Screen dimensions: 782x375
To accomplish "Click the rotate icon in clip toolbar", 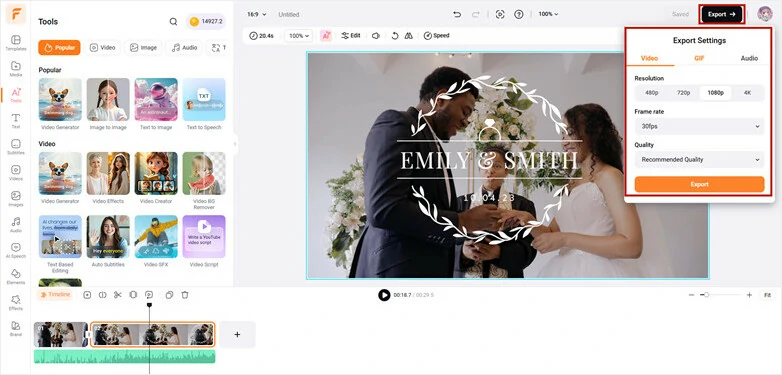I will [x=394, y=35].
